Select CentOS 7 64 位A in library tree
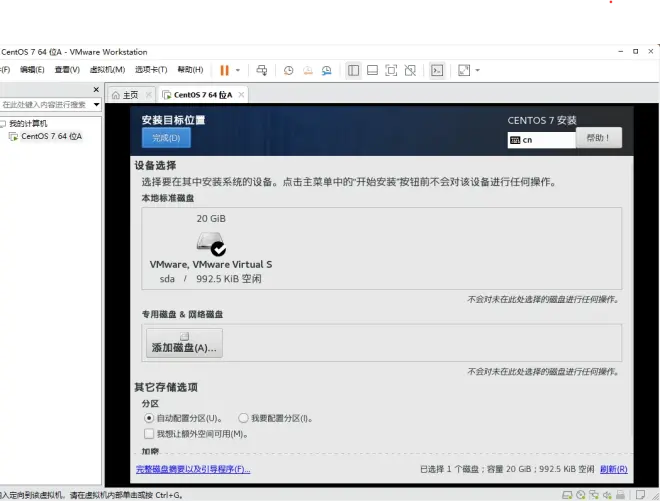Viewport: 660px width, 501px height. tap(51, 136)
